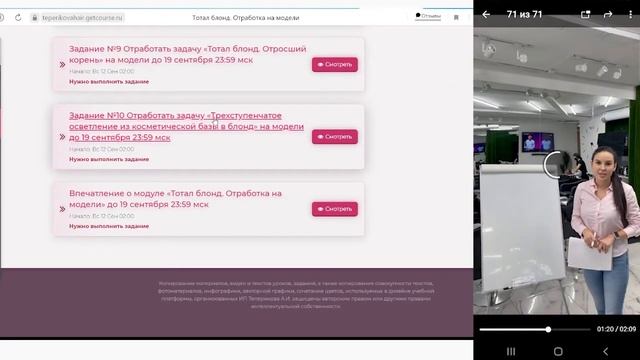Open the three-dot menu in the phone viewer

click(630, 14)
